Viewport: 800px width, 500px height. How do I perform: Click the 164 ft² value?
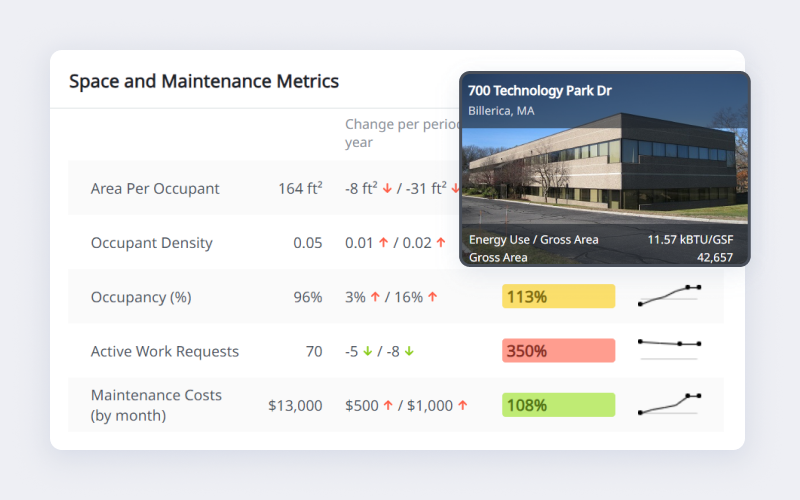[x=300, y=188]
